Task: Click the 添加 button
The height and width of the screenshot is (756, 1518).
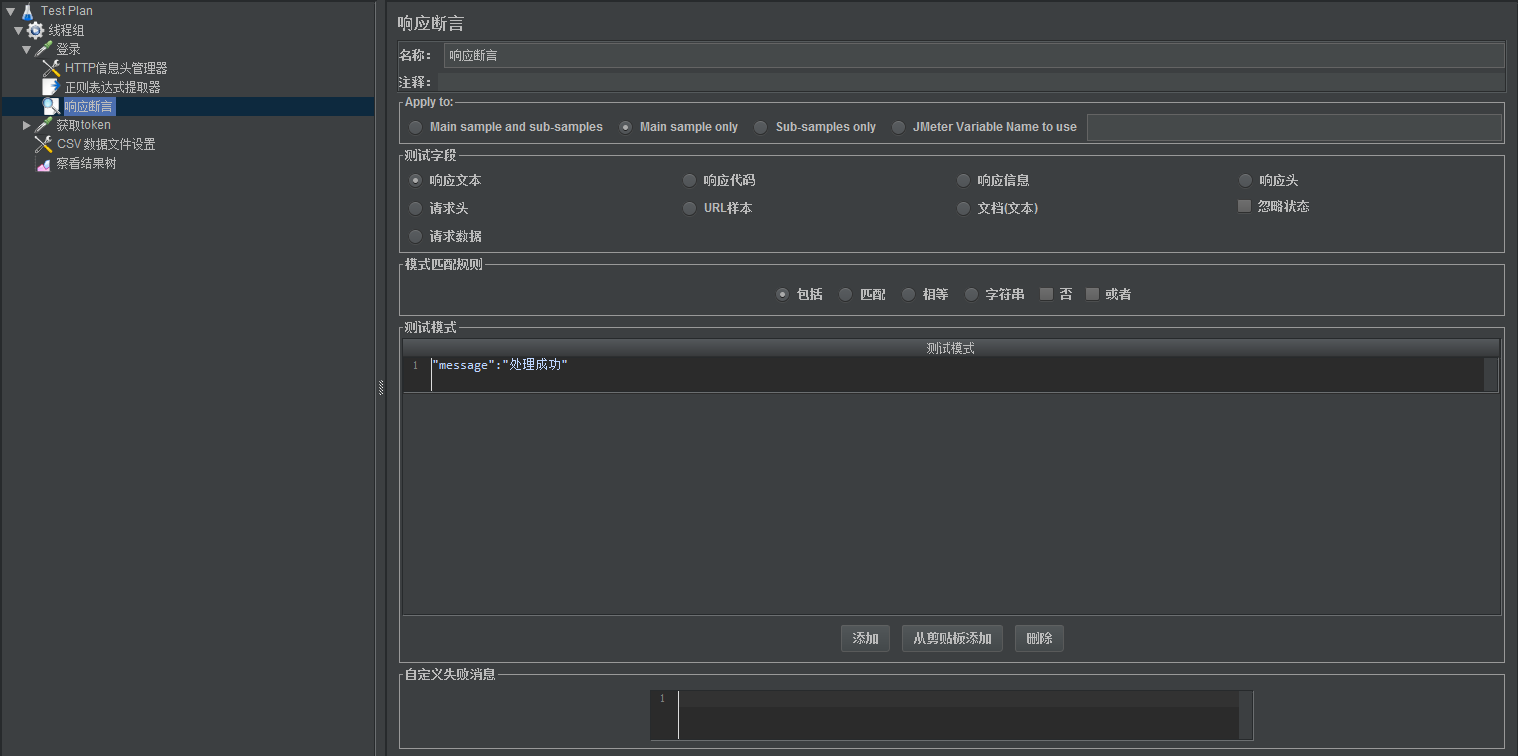Action: click(865, 638)
